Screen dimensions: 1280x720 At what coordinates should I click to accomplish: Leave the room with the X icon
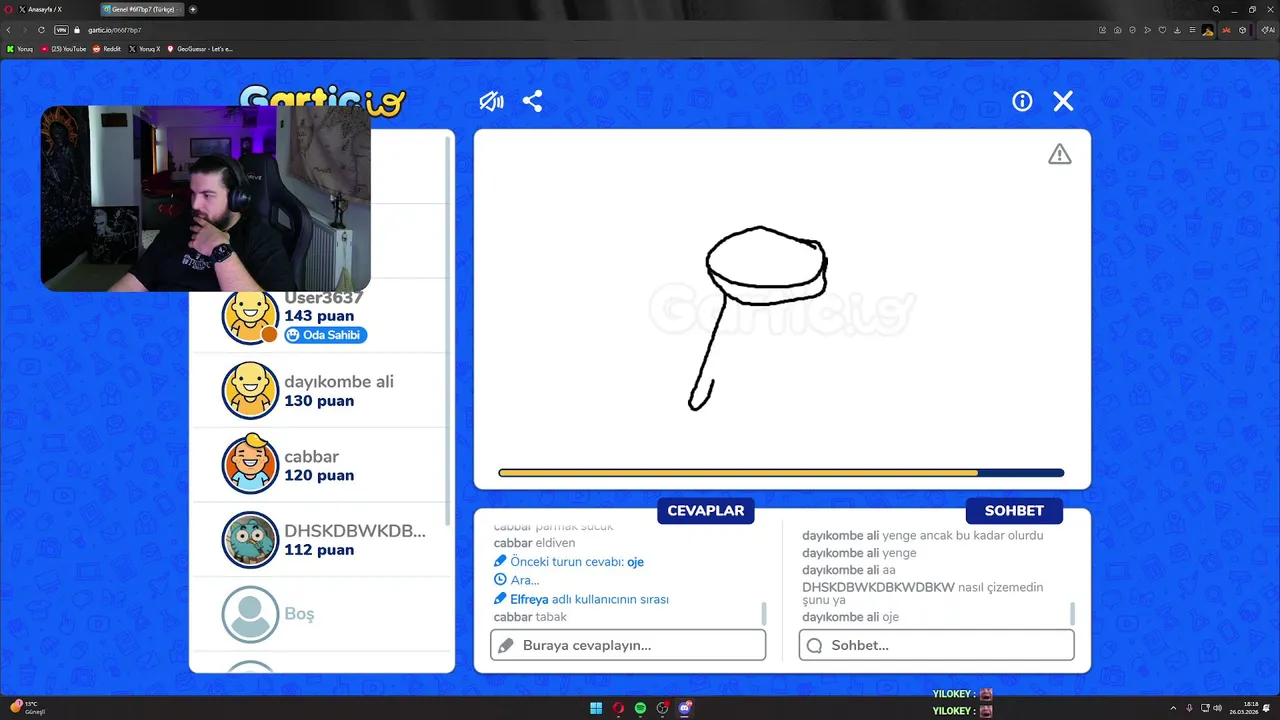[1063, 101]
